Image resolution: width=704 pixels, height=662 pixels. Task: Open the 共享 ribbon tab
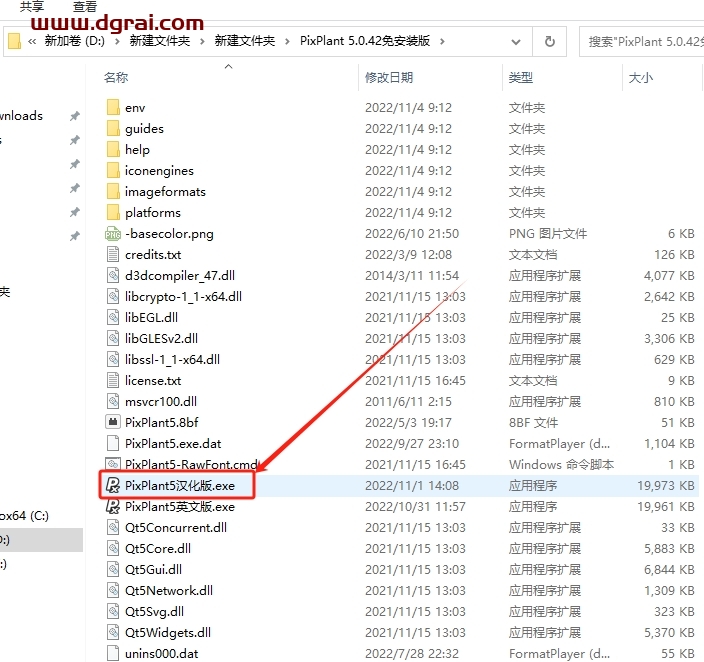pyautogui.click(x=32, y=6)
